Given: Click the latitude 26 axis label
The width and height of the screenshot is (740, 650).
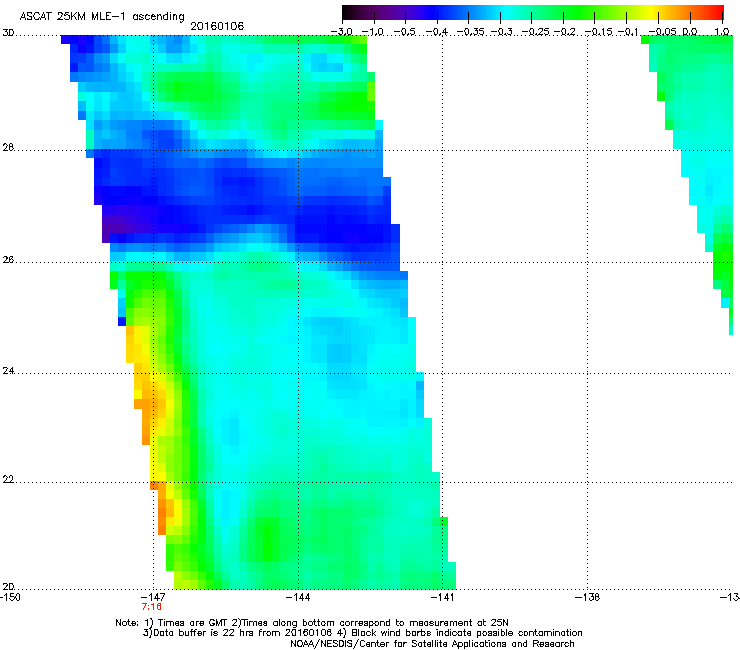Looking at the screenshot, I should (8, 260).
